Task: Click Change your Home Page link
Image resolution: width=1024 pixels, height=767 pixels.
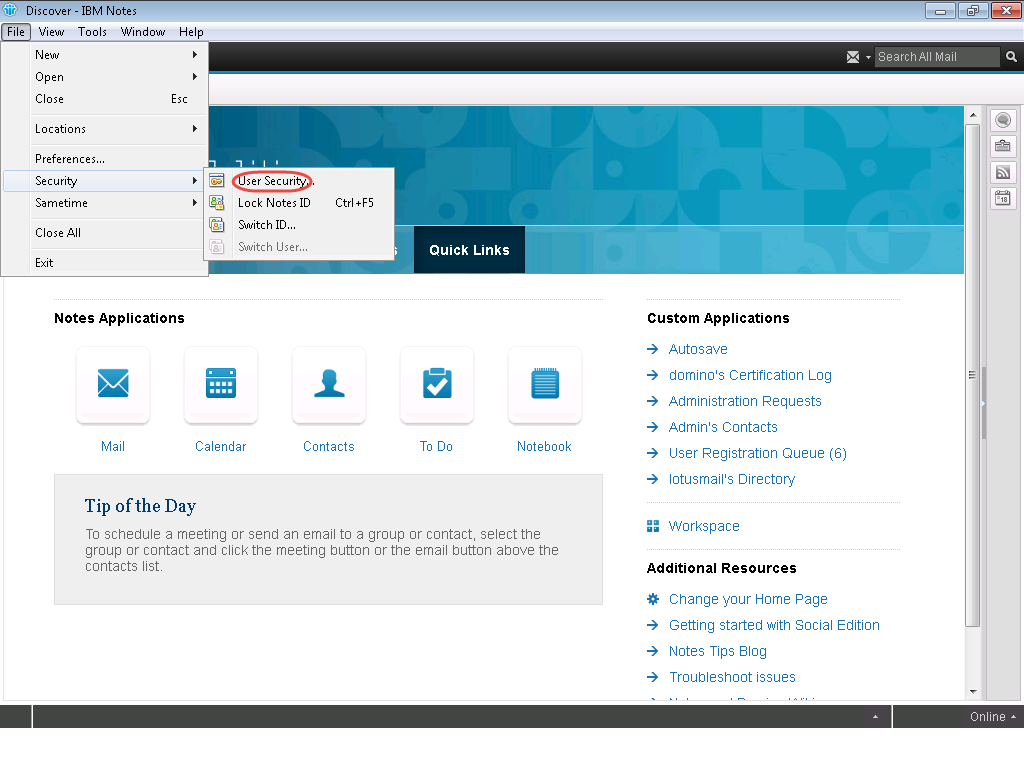Action: tap(748, 599)
